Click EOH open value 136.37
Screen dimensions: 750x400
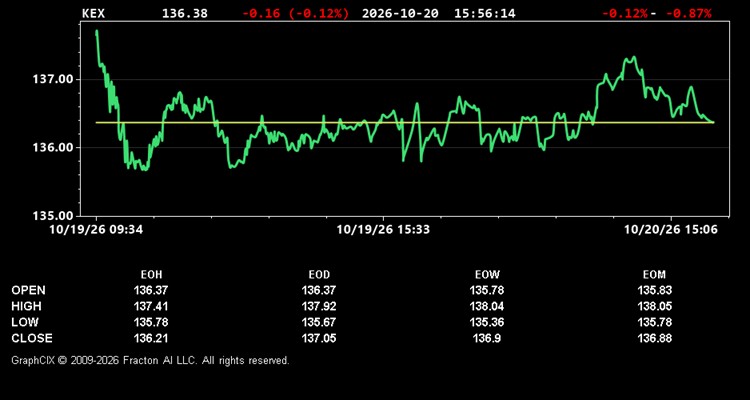[151, 290]
